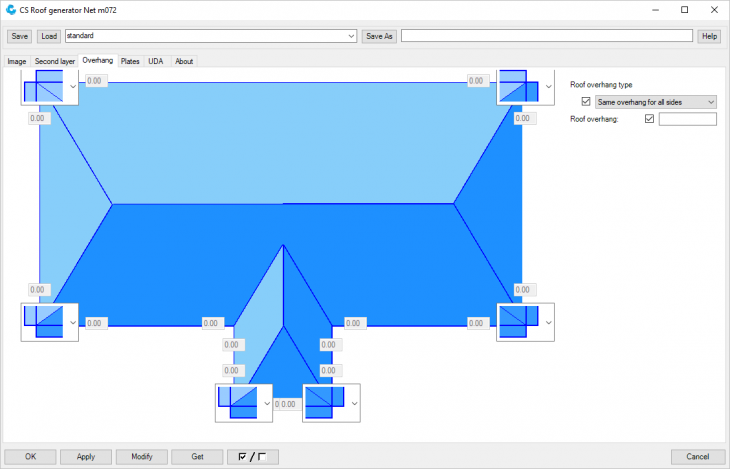The height and width of the screenshot is (469, 730).
Task: Click the top-left roof corner type icon
Action: click(43, 87)
